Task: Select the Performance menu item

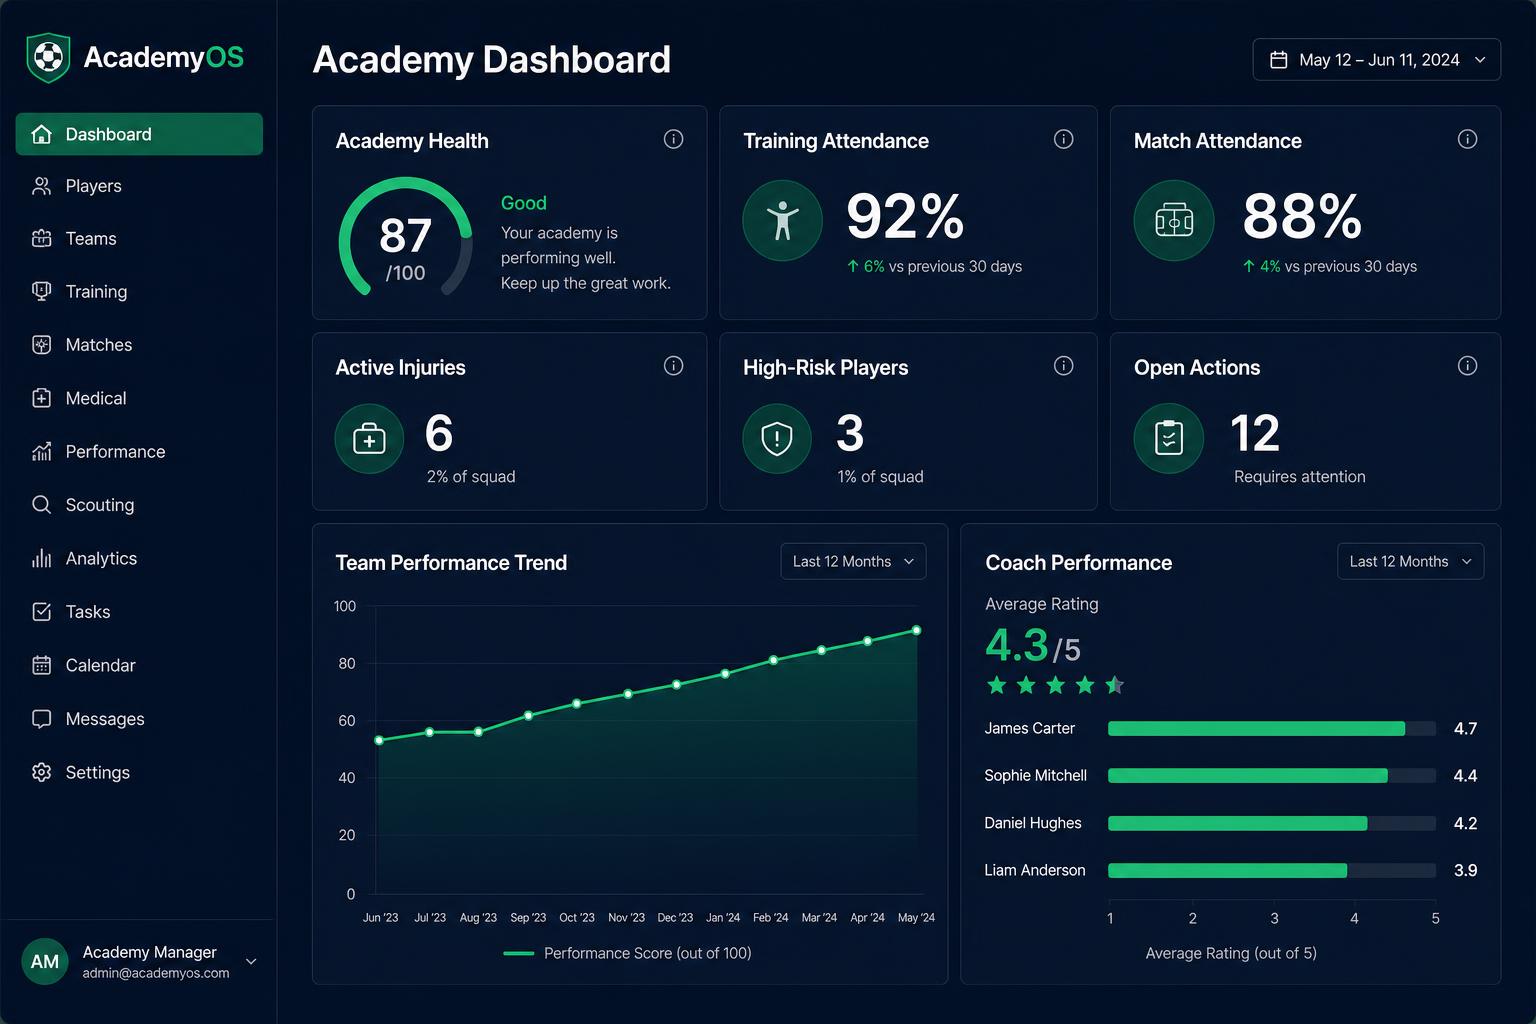Action: tap(139, 452)
